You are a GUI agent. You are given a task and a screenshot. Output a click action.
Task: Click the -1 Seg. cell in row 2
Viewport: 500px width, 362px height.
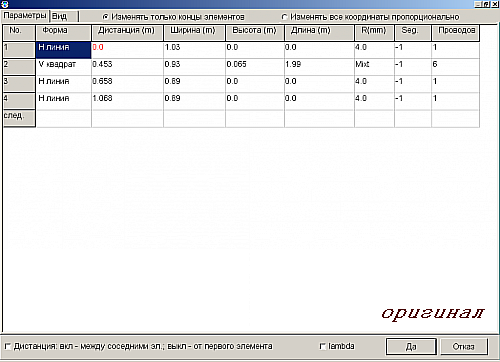coord(413,67)
